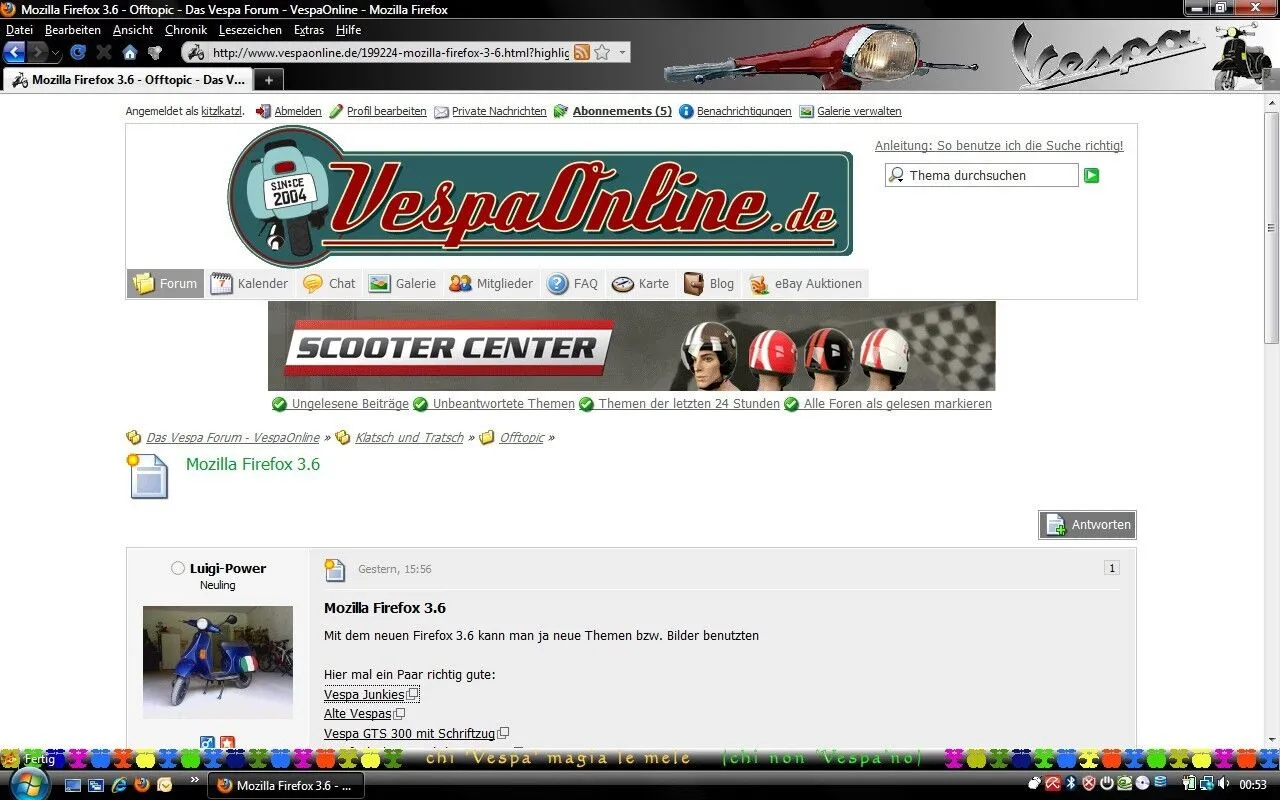The image size is (1280, 800).
Task: Open a new tab with the plus button
Action: pos(268,80)
